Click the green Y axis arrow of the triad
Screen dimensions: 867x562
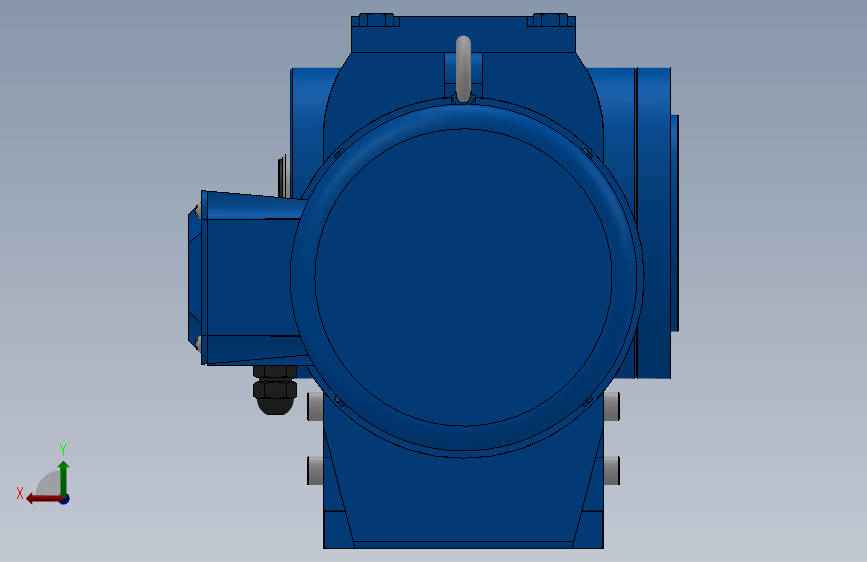(64, 479)
